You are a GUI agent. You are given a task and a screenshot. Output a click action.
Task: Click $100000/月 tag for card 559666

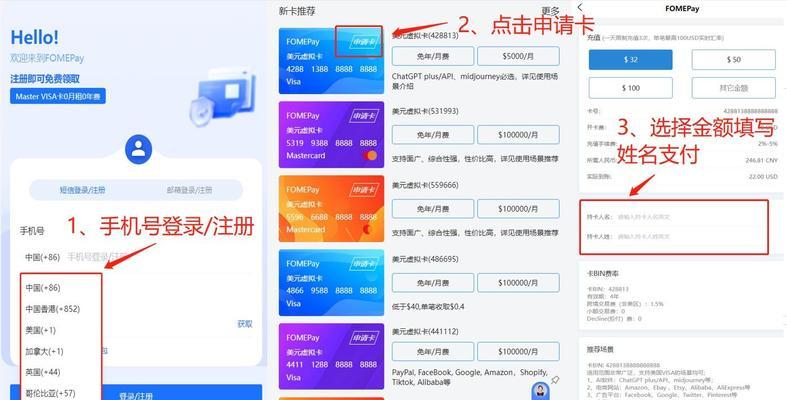point(518,209)
